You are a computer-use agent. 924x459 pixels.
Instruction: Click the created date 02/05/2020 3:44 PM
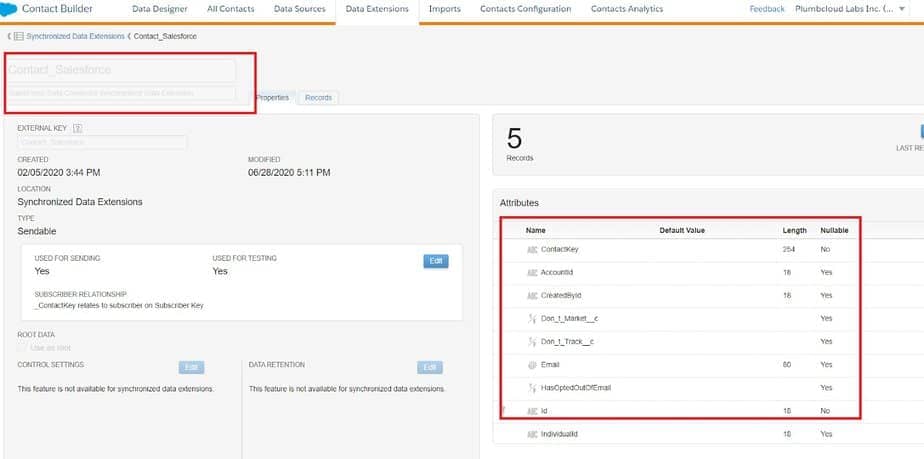point(59,173)
